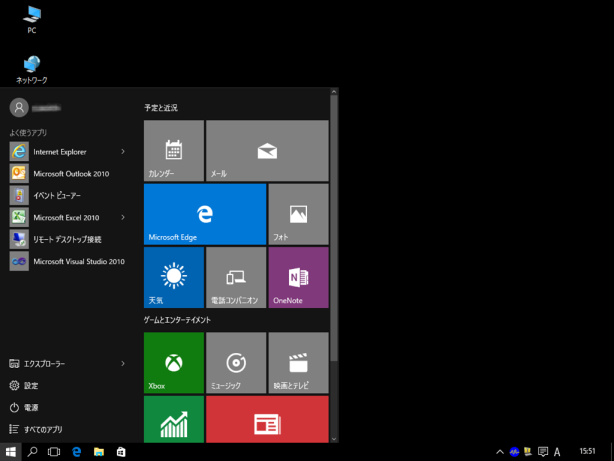Click Start menu scrollbar down arrow
Screen dimensions: 614x461
(334, 439)
